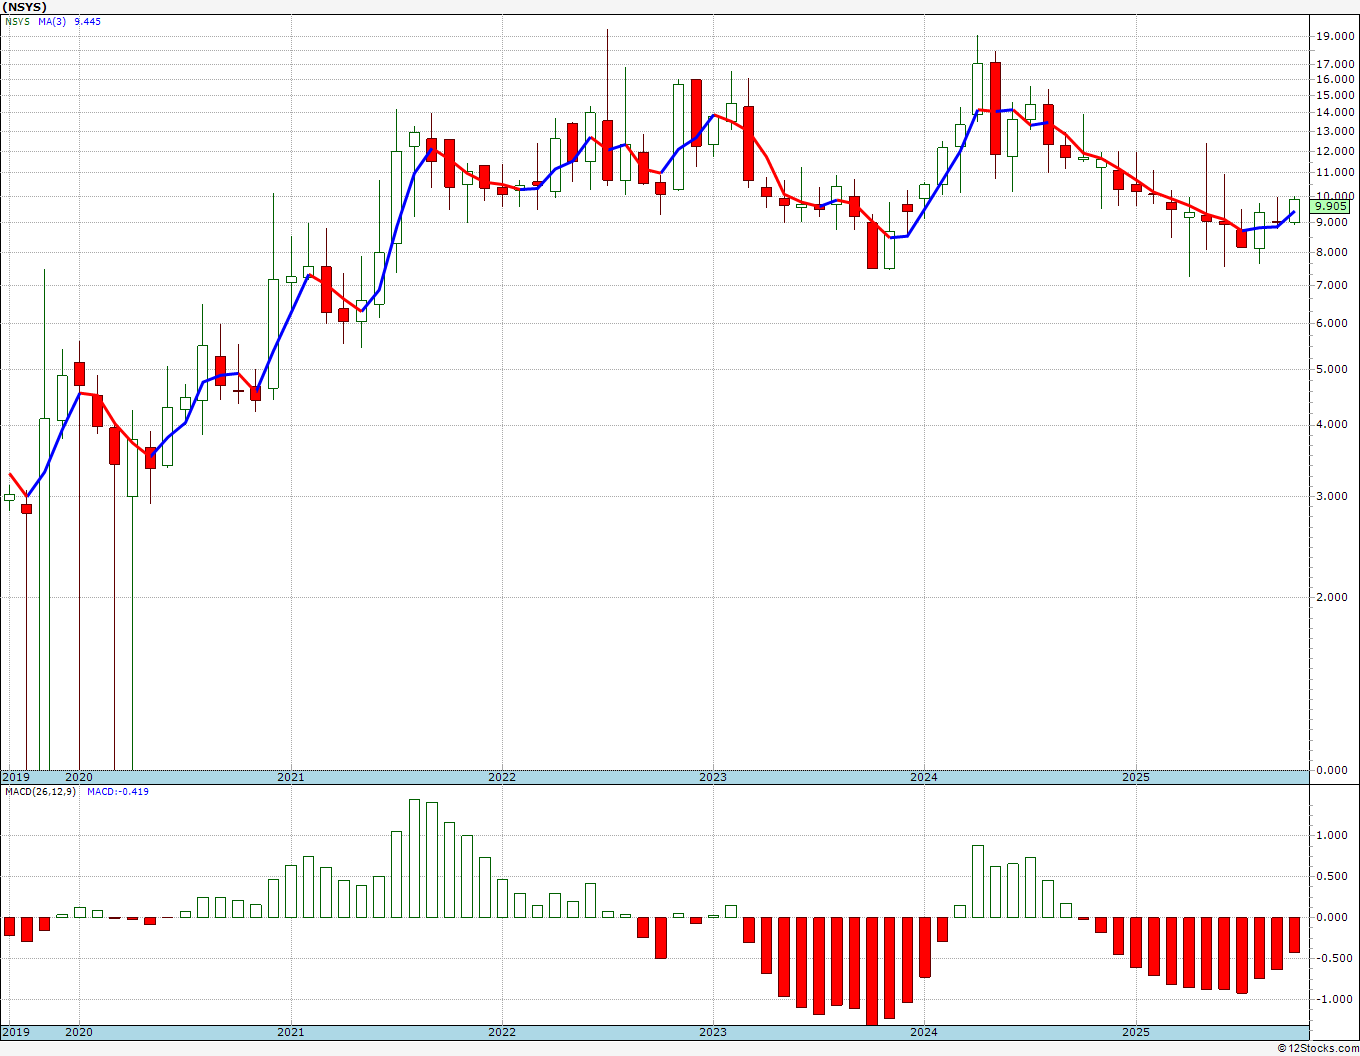The height and width of the screenshot is (1056, 1360).
Task: Click "2019" on the MACD panel time axis
Action: pyautogui.click(x=15, y=1032)
